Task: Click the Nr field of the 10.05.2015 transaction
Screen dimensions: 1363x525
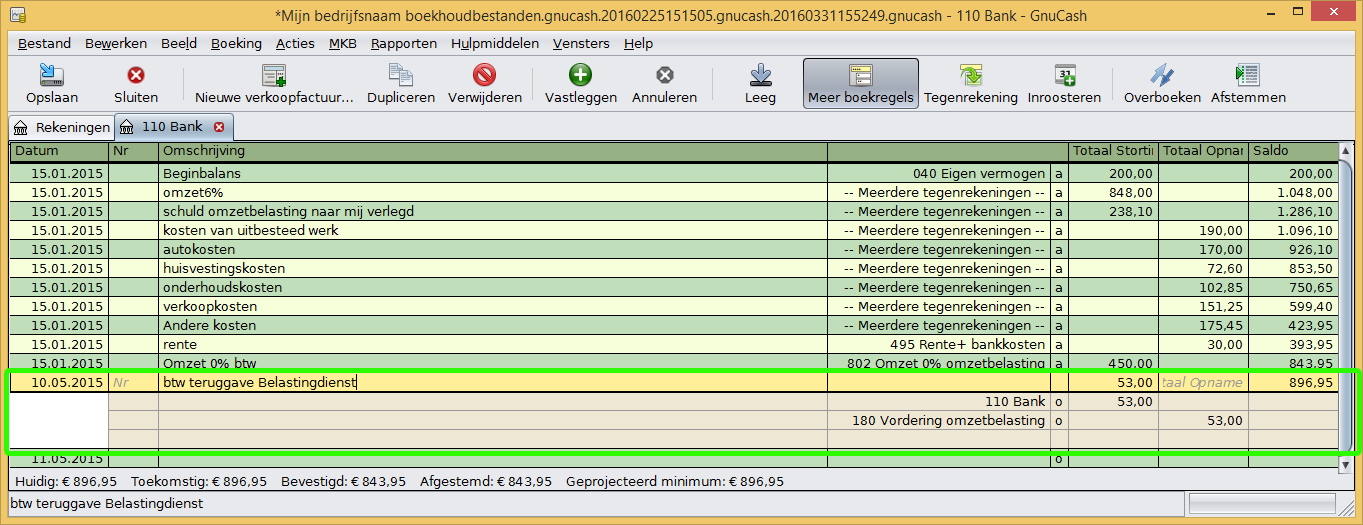Action: (x=134, y=382)
